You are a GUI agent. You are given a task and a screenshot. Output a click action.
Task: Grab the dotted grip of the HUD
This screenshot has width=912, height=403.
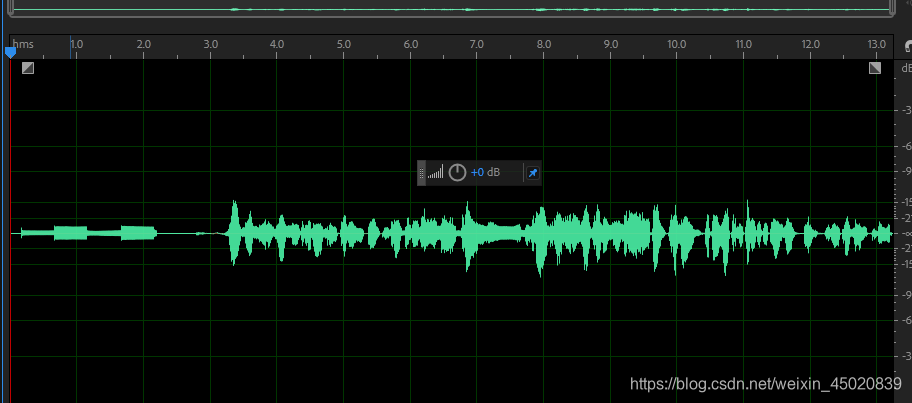pyautogui.click(x=422, y=173)
